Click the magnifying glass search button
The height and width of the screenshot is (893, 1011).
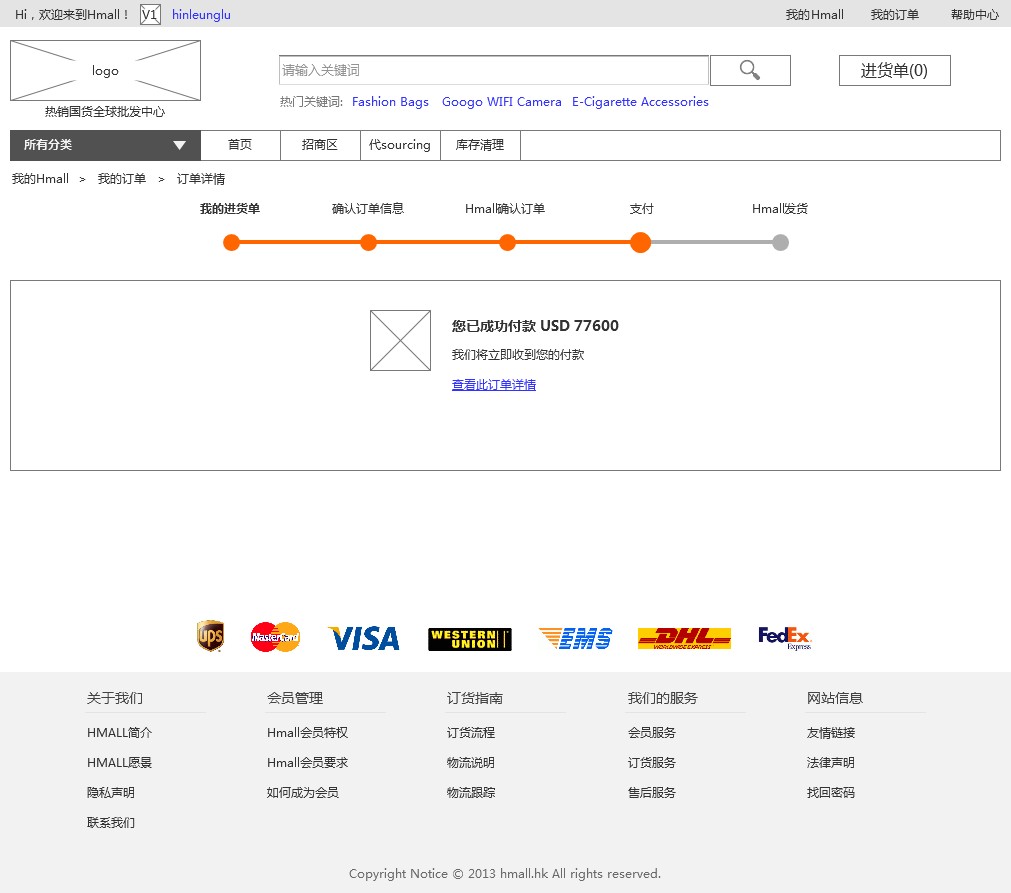tap(750, 70)
